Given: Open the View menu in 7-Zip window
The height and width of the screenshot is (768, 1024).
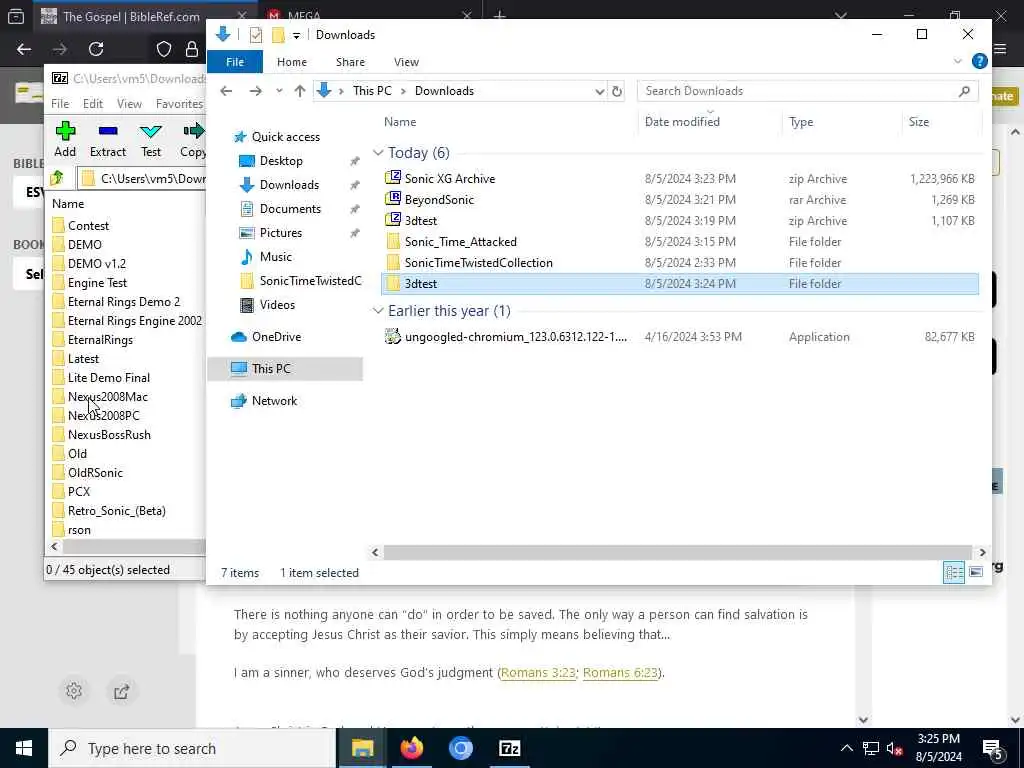Looking at the screenshot, I should [129, 104].
